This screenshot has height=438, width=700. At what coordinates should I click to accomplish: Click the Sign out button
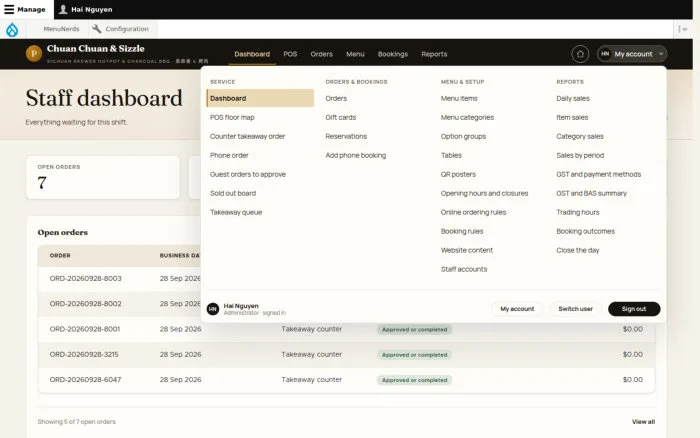634,309
